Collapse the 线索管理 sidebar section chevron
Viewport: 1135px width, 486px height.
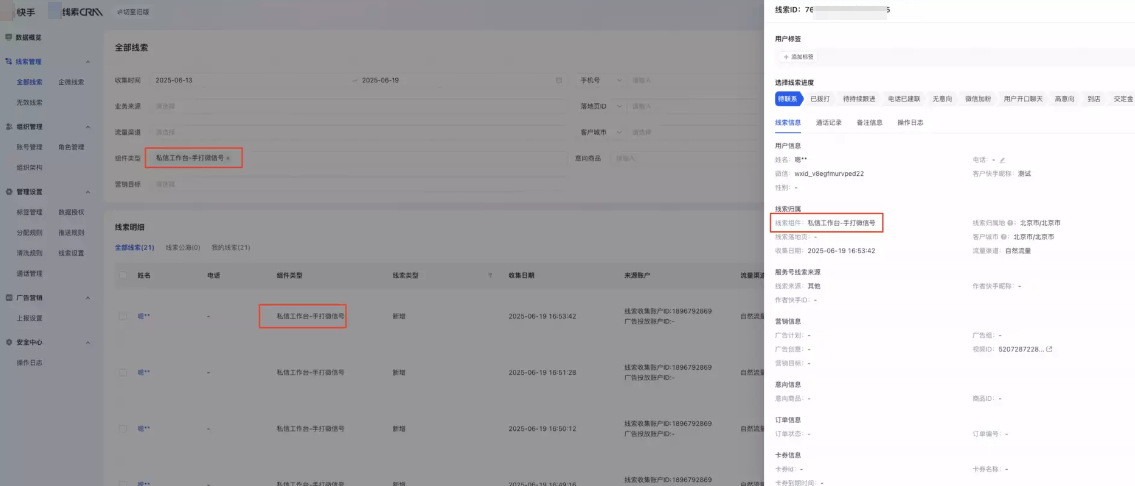(x=88, y=62)
